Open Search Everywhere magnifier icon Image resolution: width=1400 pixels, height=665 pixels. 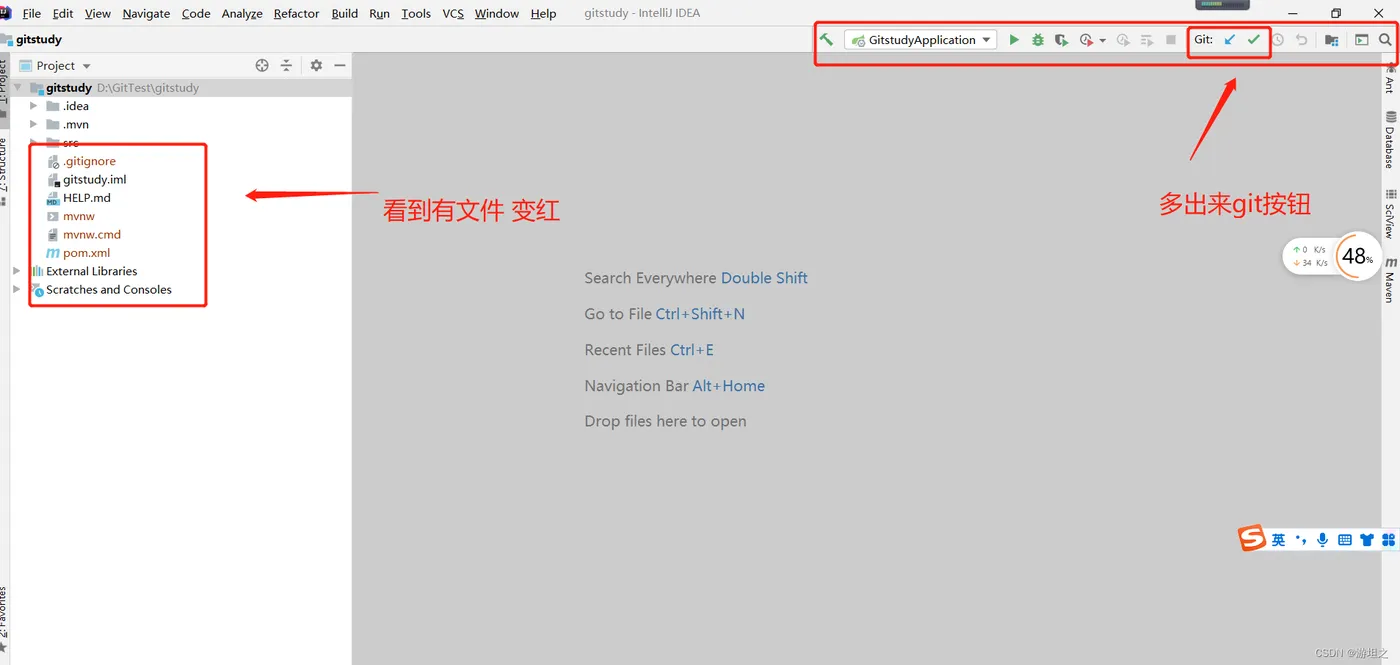(1385, 40)
